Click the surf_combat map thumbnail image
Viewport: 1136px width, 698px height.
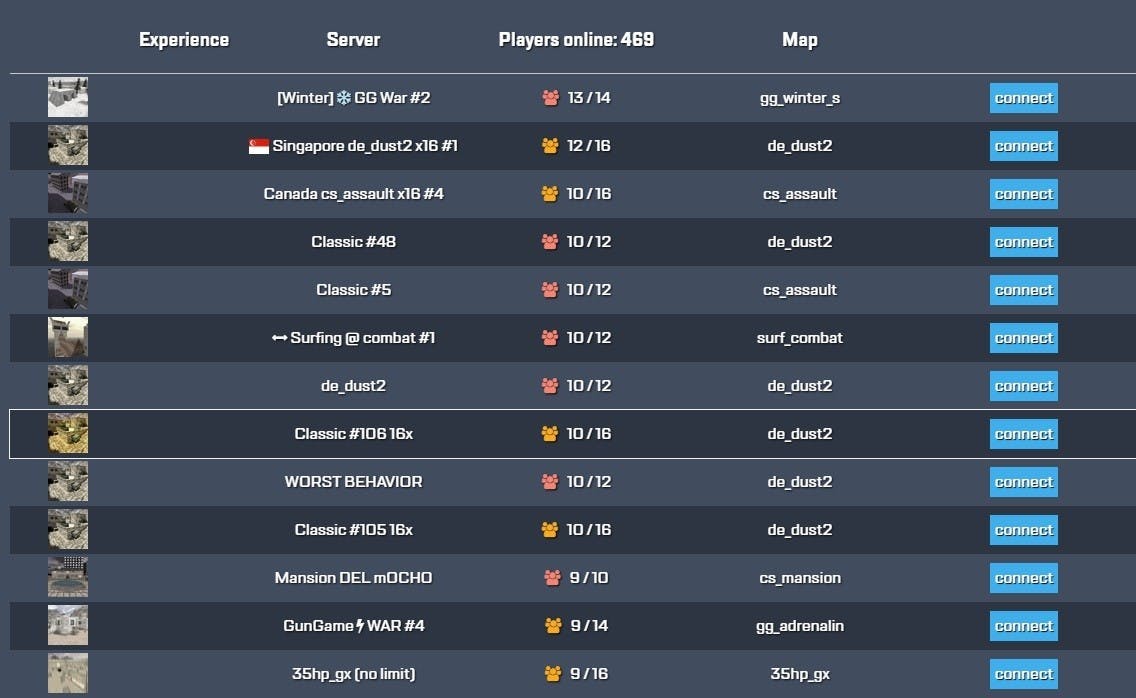coord(68,338)
